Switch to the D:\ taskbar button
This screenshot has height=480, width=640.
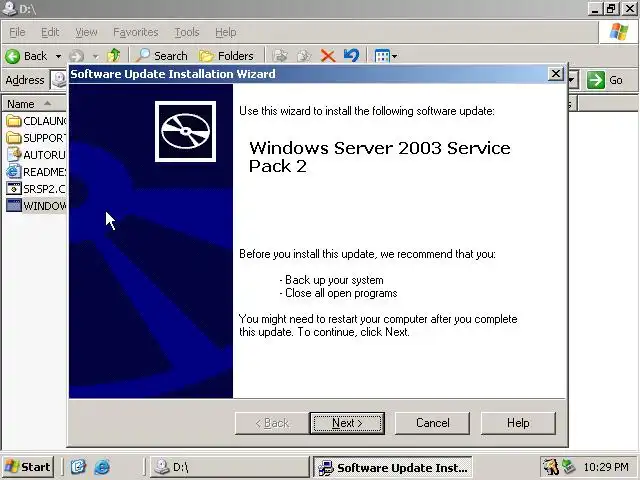[x=229, y=467]
